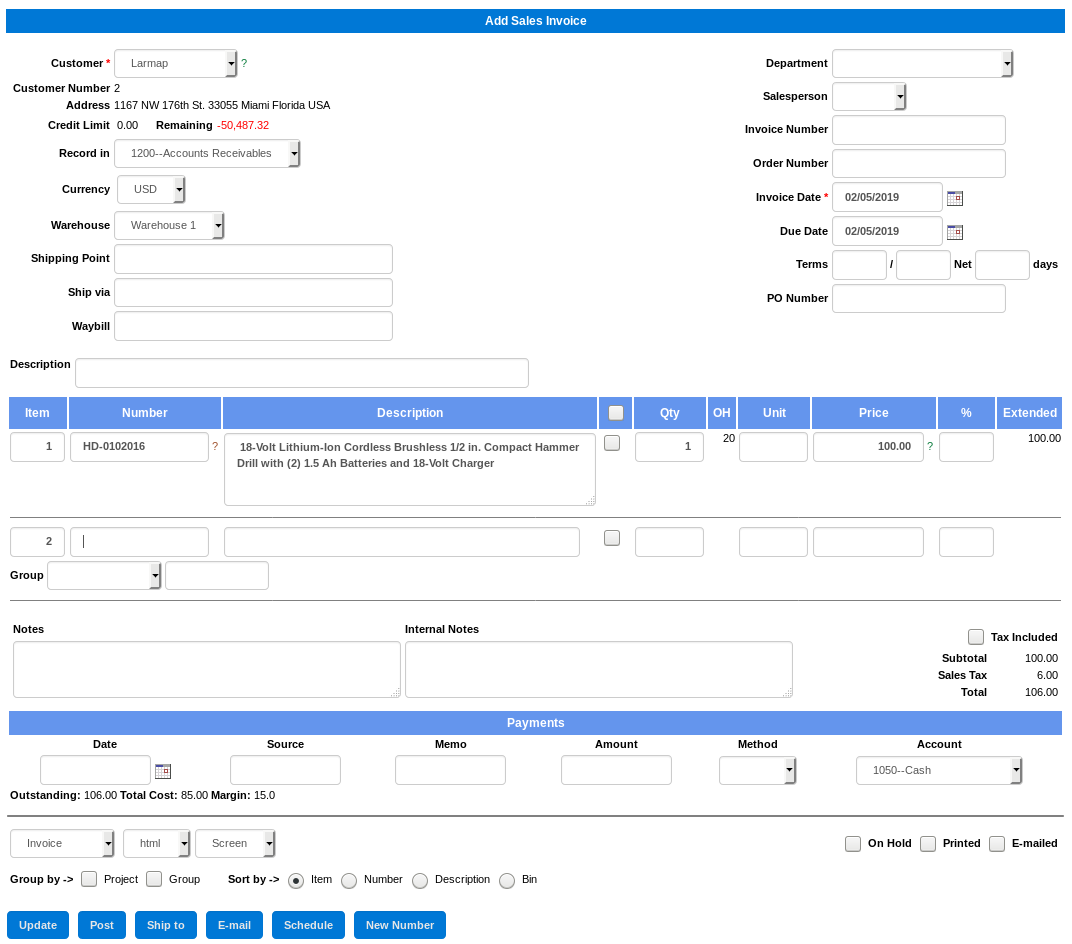Viewport: 1072px width, 944px height.
Task: Click the question mark next to HD-0102016
Action: click(215, 446)
